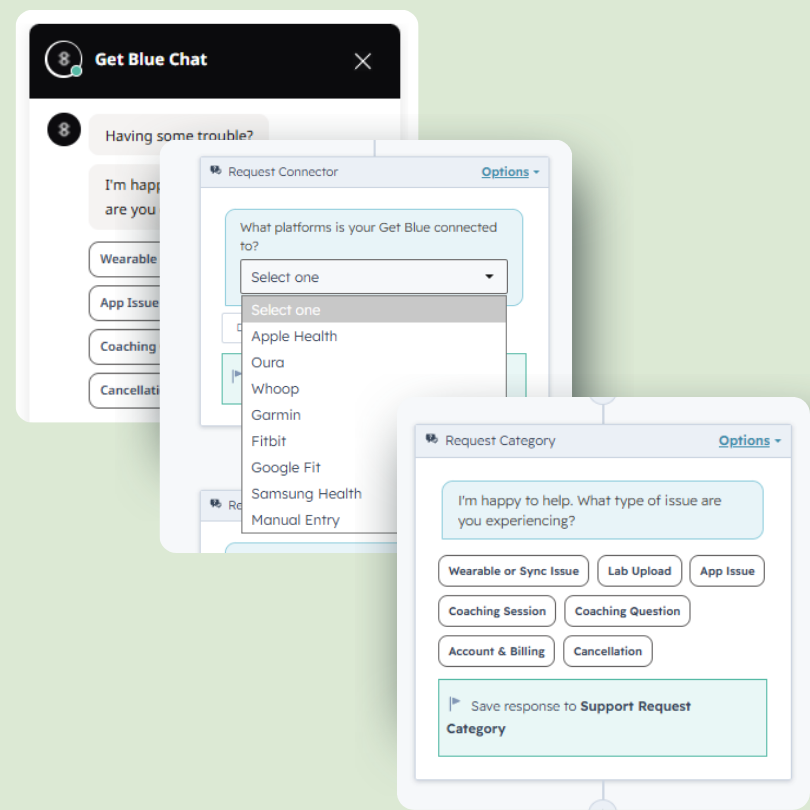Select Oura from the platform list
The width and height of the screenshot is (810, 810).
[373, 363]
